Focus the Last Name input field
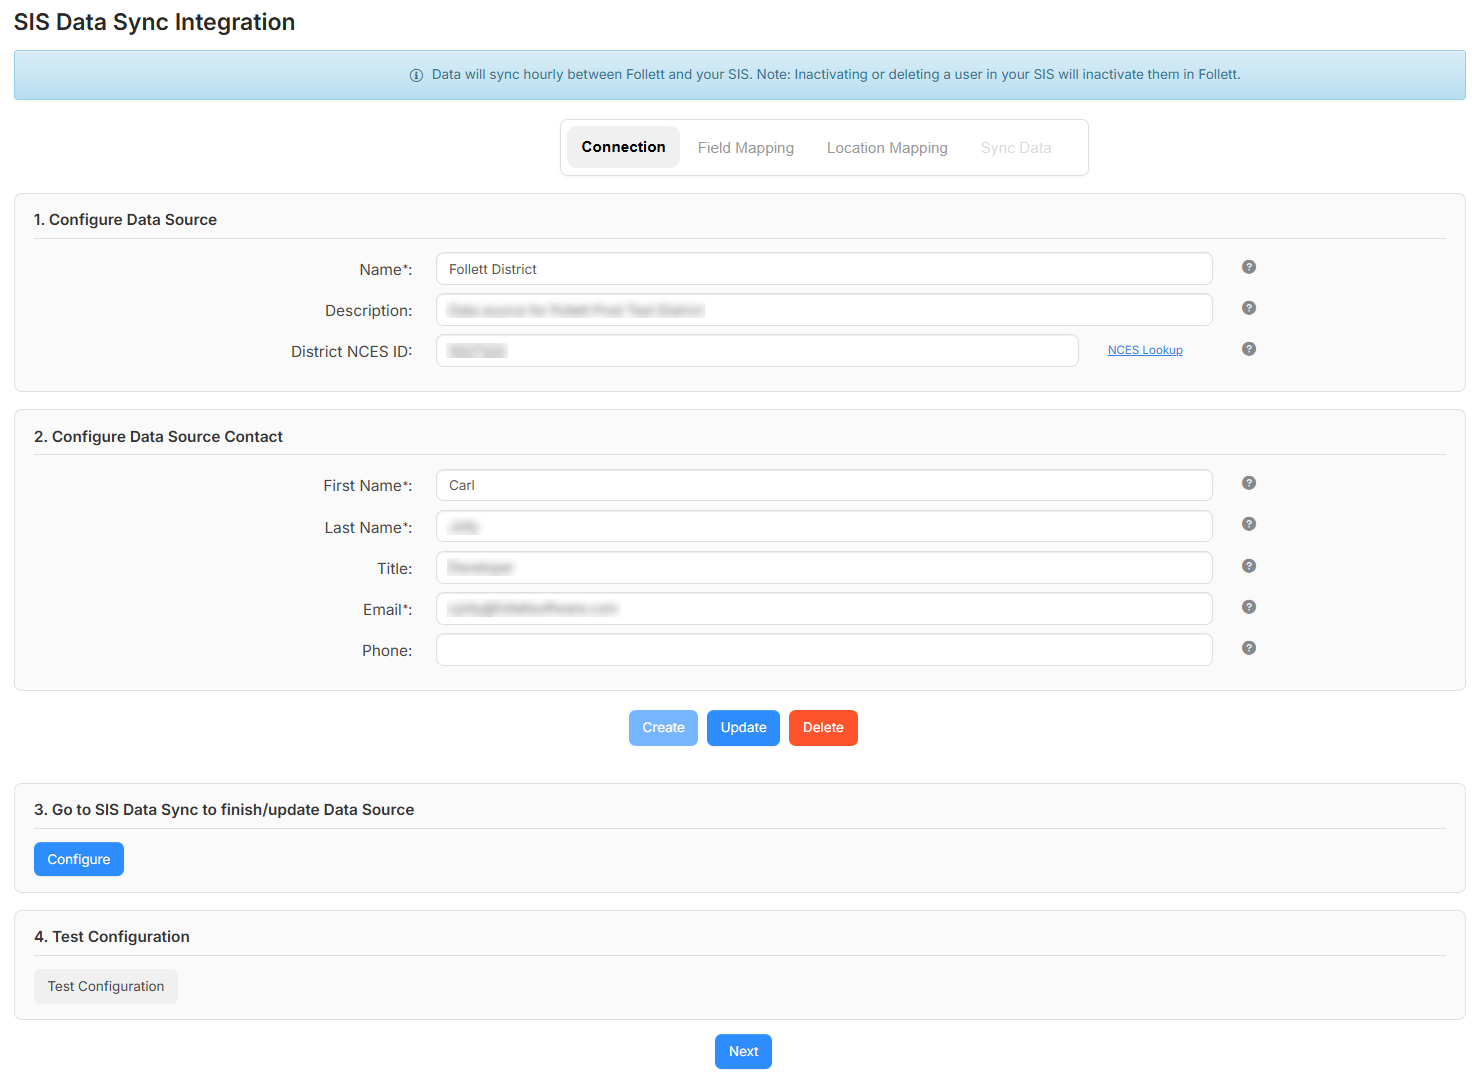The height and width of the screenshot is (1085, 1472). [x=824, y=526]
